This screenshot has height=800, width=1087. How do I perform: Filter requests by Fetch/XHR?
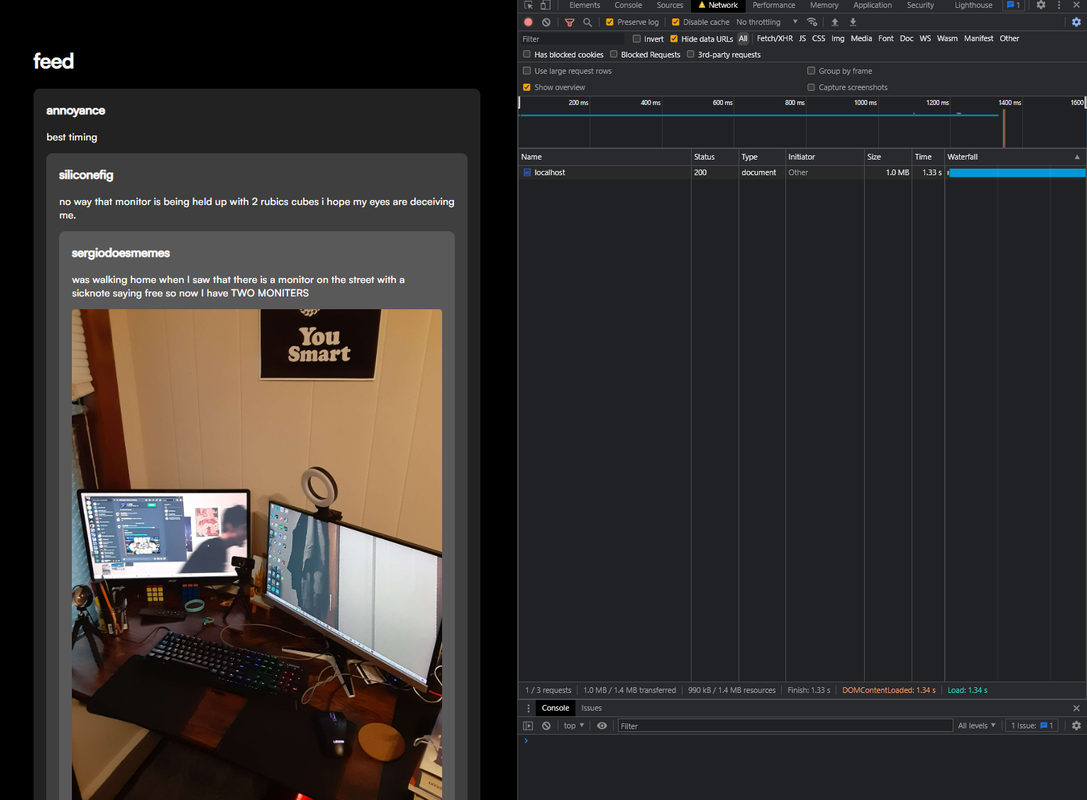(x=774, y=39)
